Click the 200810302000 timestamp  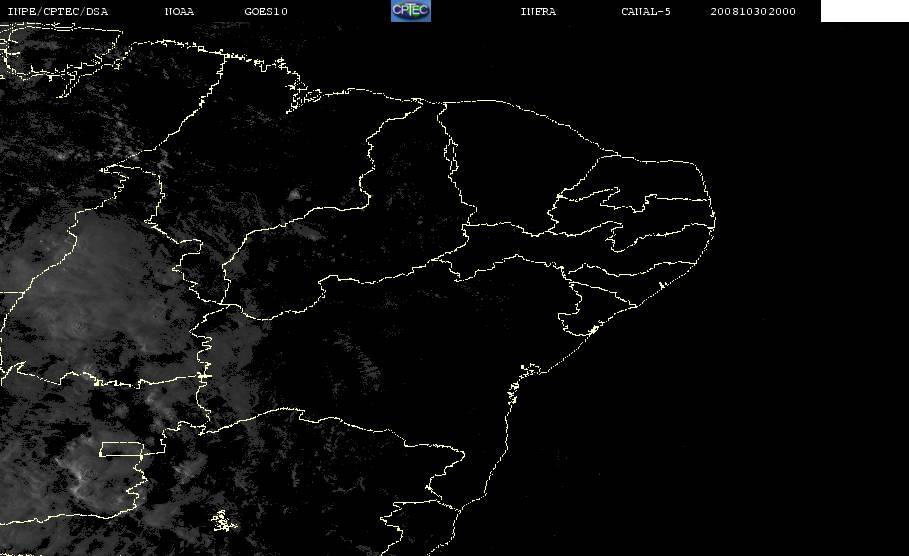coord(753,11)
